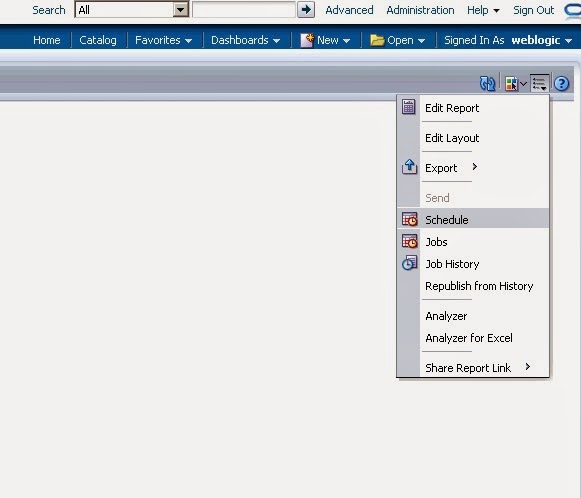Click the search go arrow button

[306, 10]
